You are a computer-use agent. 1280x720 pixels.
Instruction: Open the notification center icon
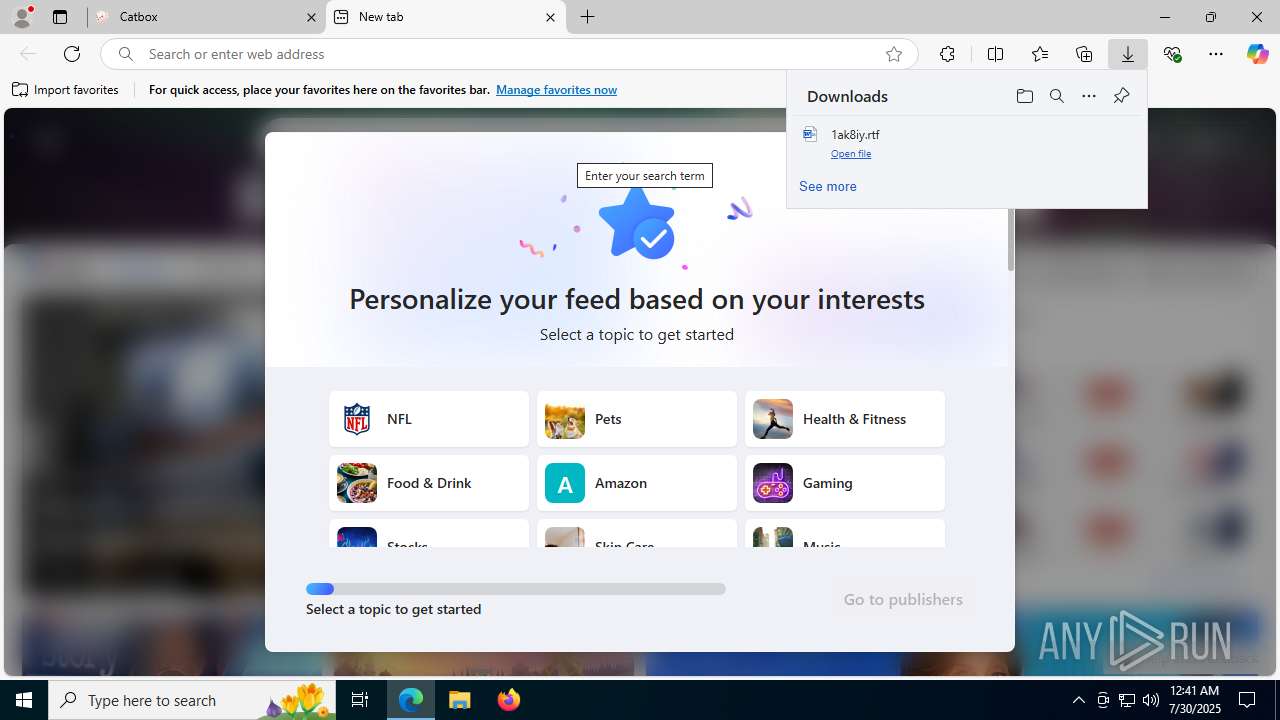(1248, 700)
